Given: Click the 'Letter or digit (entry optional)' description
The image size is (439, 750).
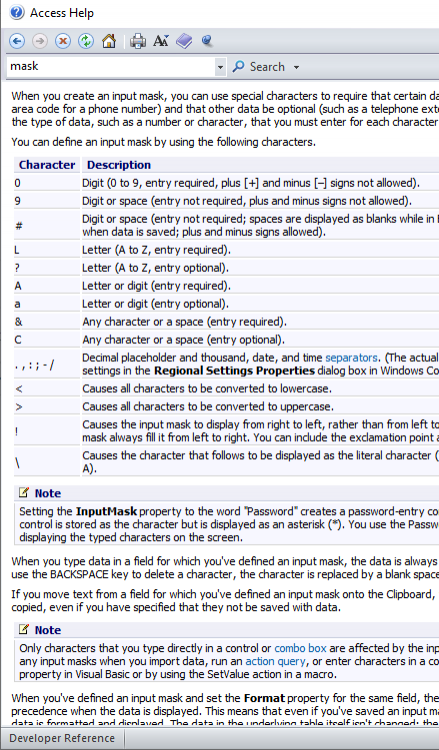Looking at the screenshot, I should (155, 304).
